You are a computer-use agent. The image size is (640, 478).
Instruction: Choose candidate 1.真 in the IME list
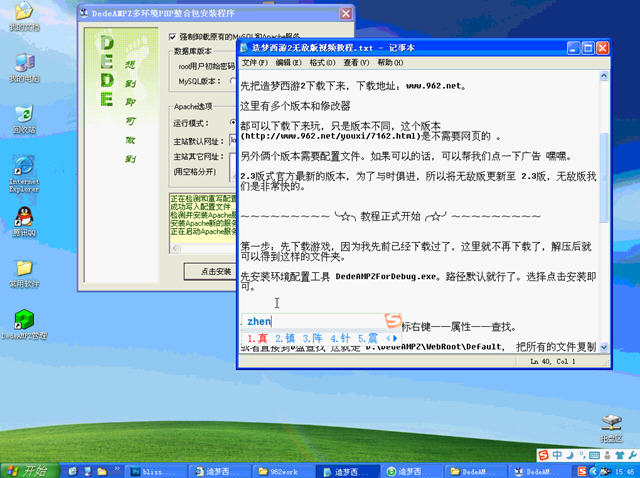click(258, 338)
